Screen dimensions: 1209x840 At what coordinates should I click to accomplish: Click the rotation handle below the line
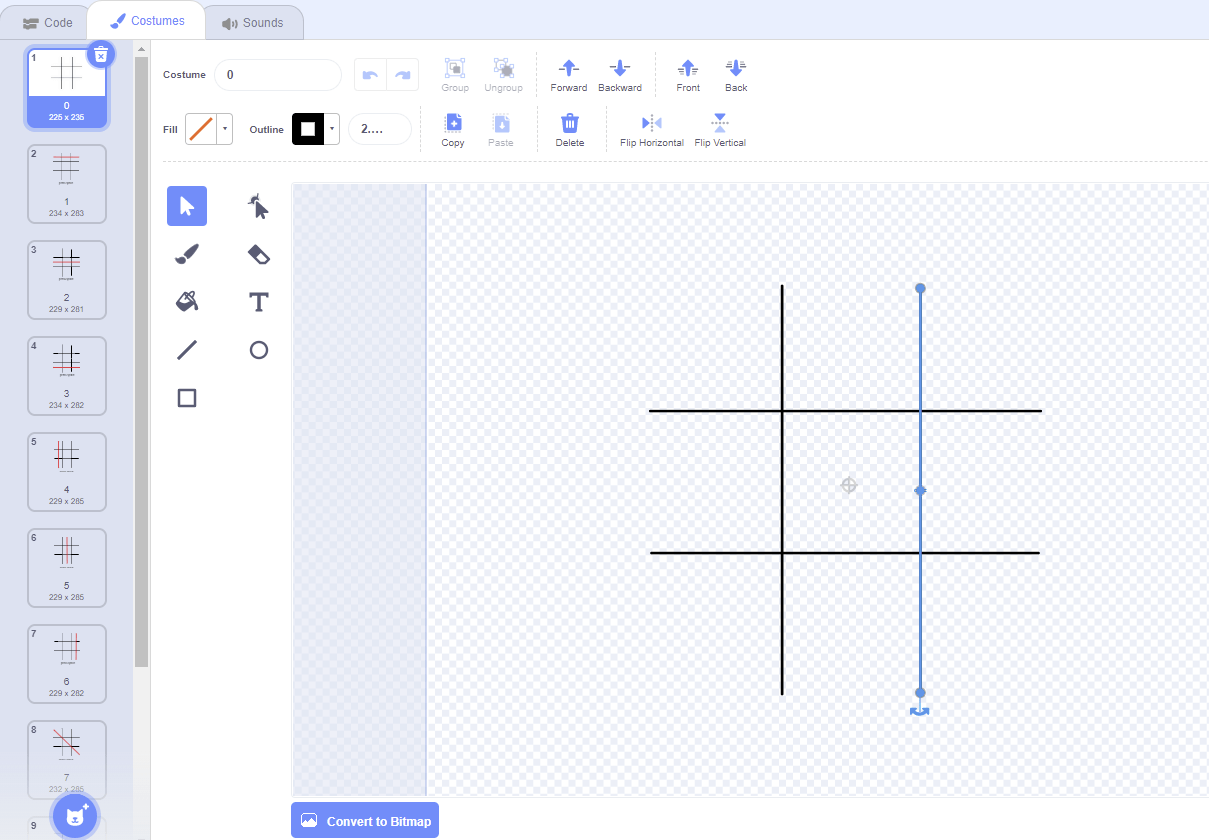tap(920, 711)
